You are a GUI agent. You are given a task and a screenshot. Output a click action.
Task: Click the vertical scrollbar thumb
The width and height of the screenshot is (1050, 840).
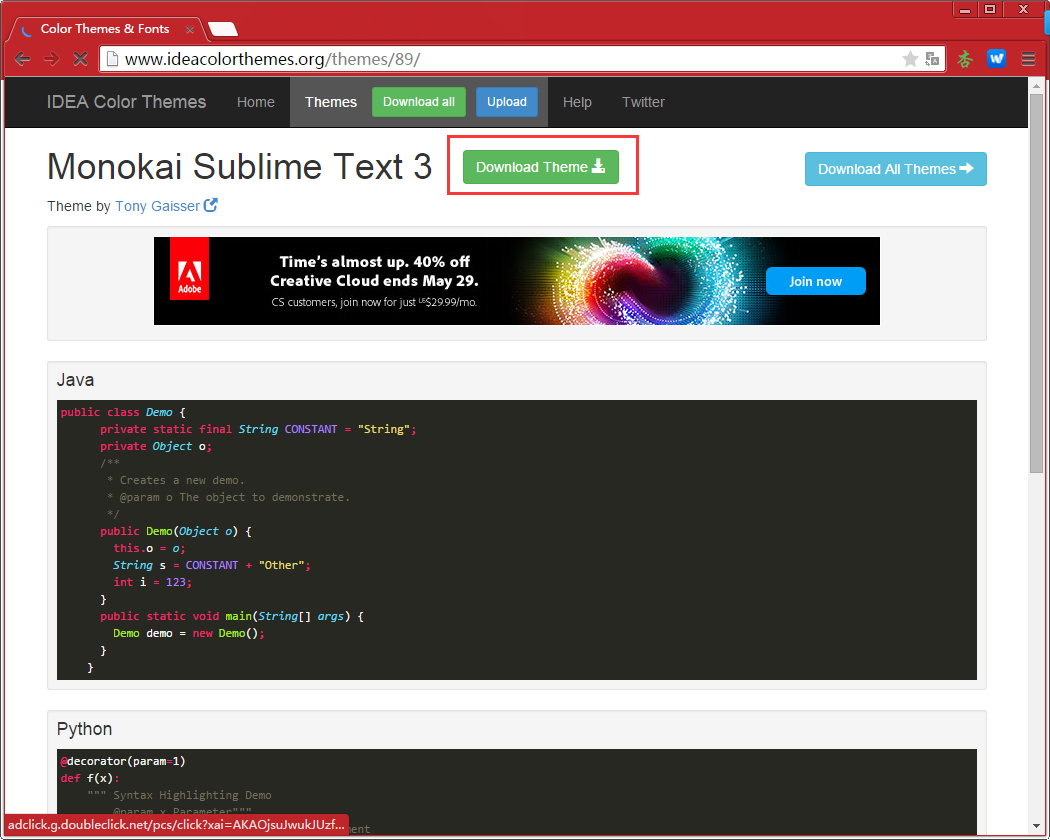point(1036,283)
